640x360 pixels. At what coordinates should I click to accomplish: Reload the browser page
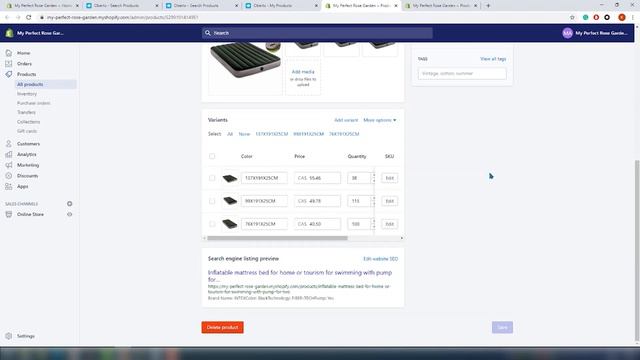[29, 17]
